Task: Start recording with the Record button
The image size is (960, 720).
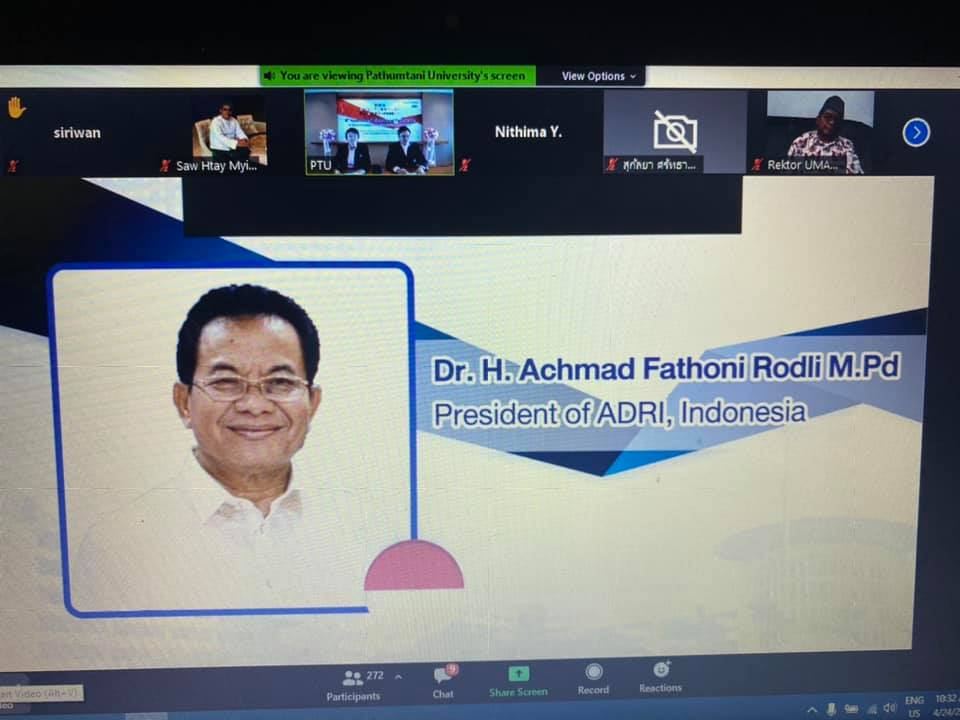Action: (x=593, y=675)
